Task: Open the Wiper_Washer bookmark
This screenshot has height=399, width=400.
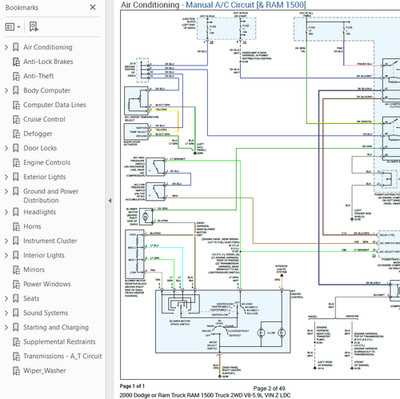Action: (44, 371)
